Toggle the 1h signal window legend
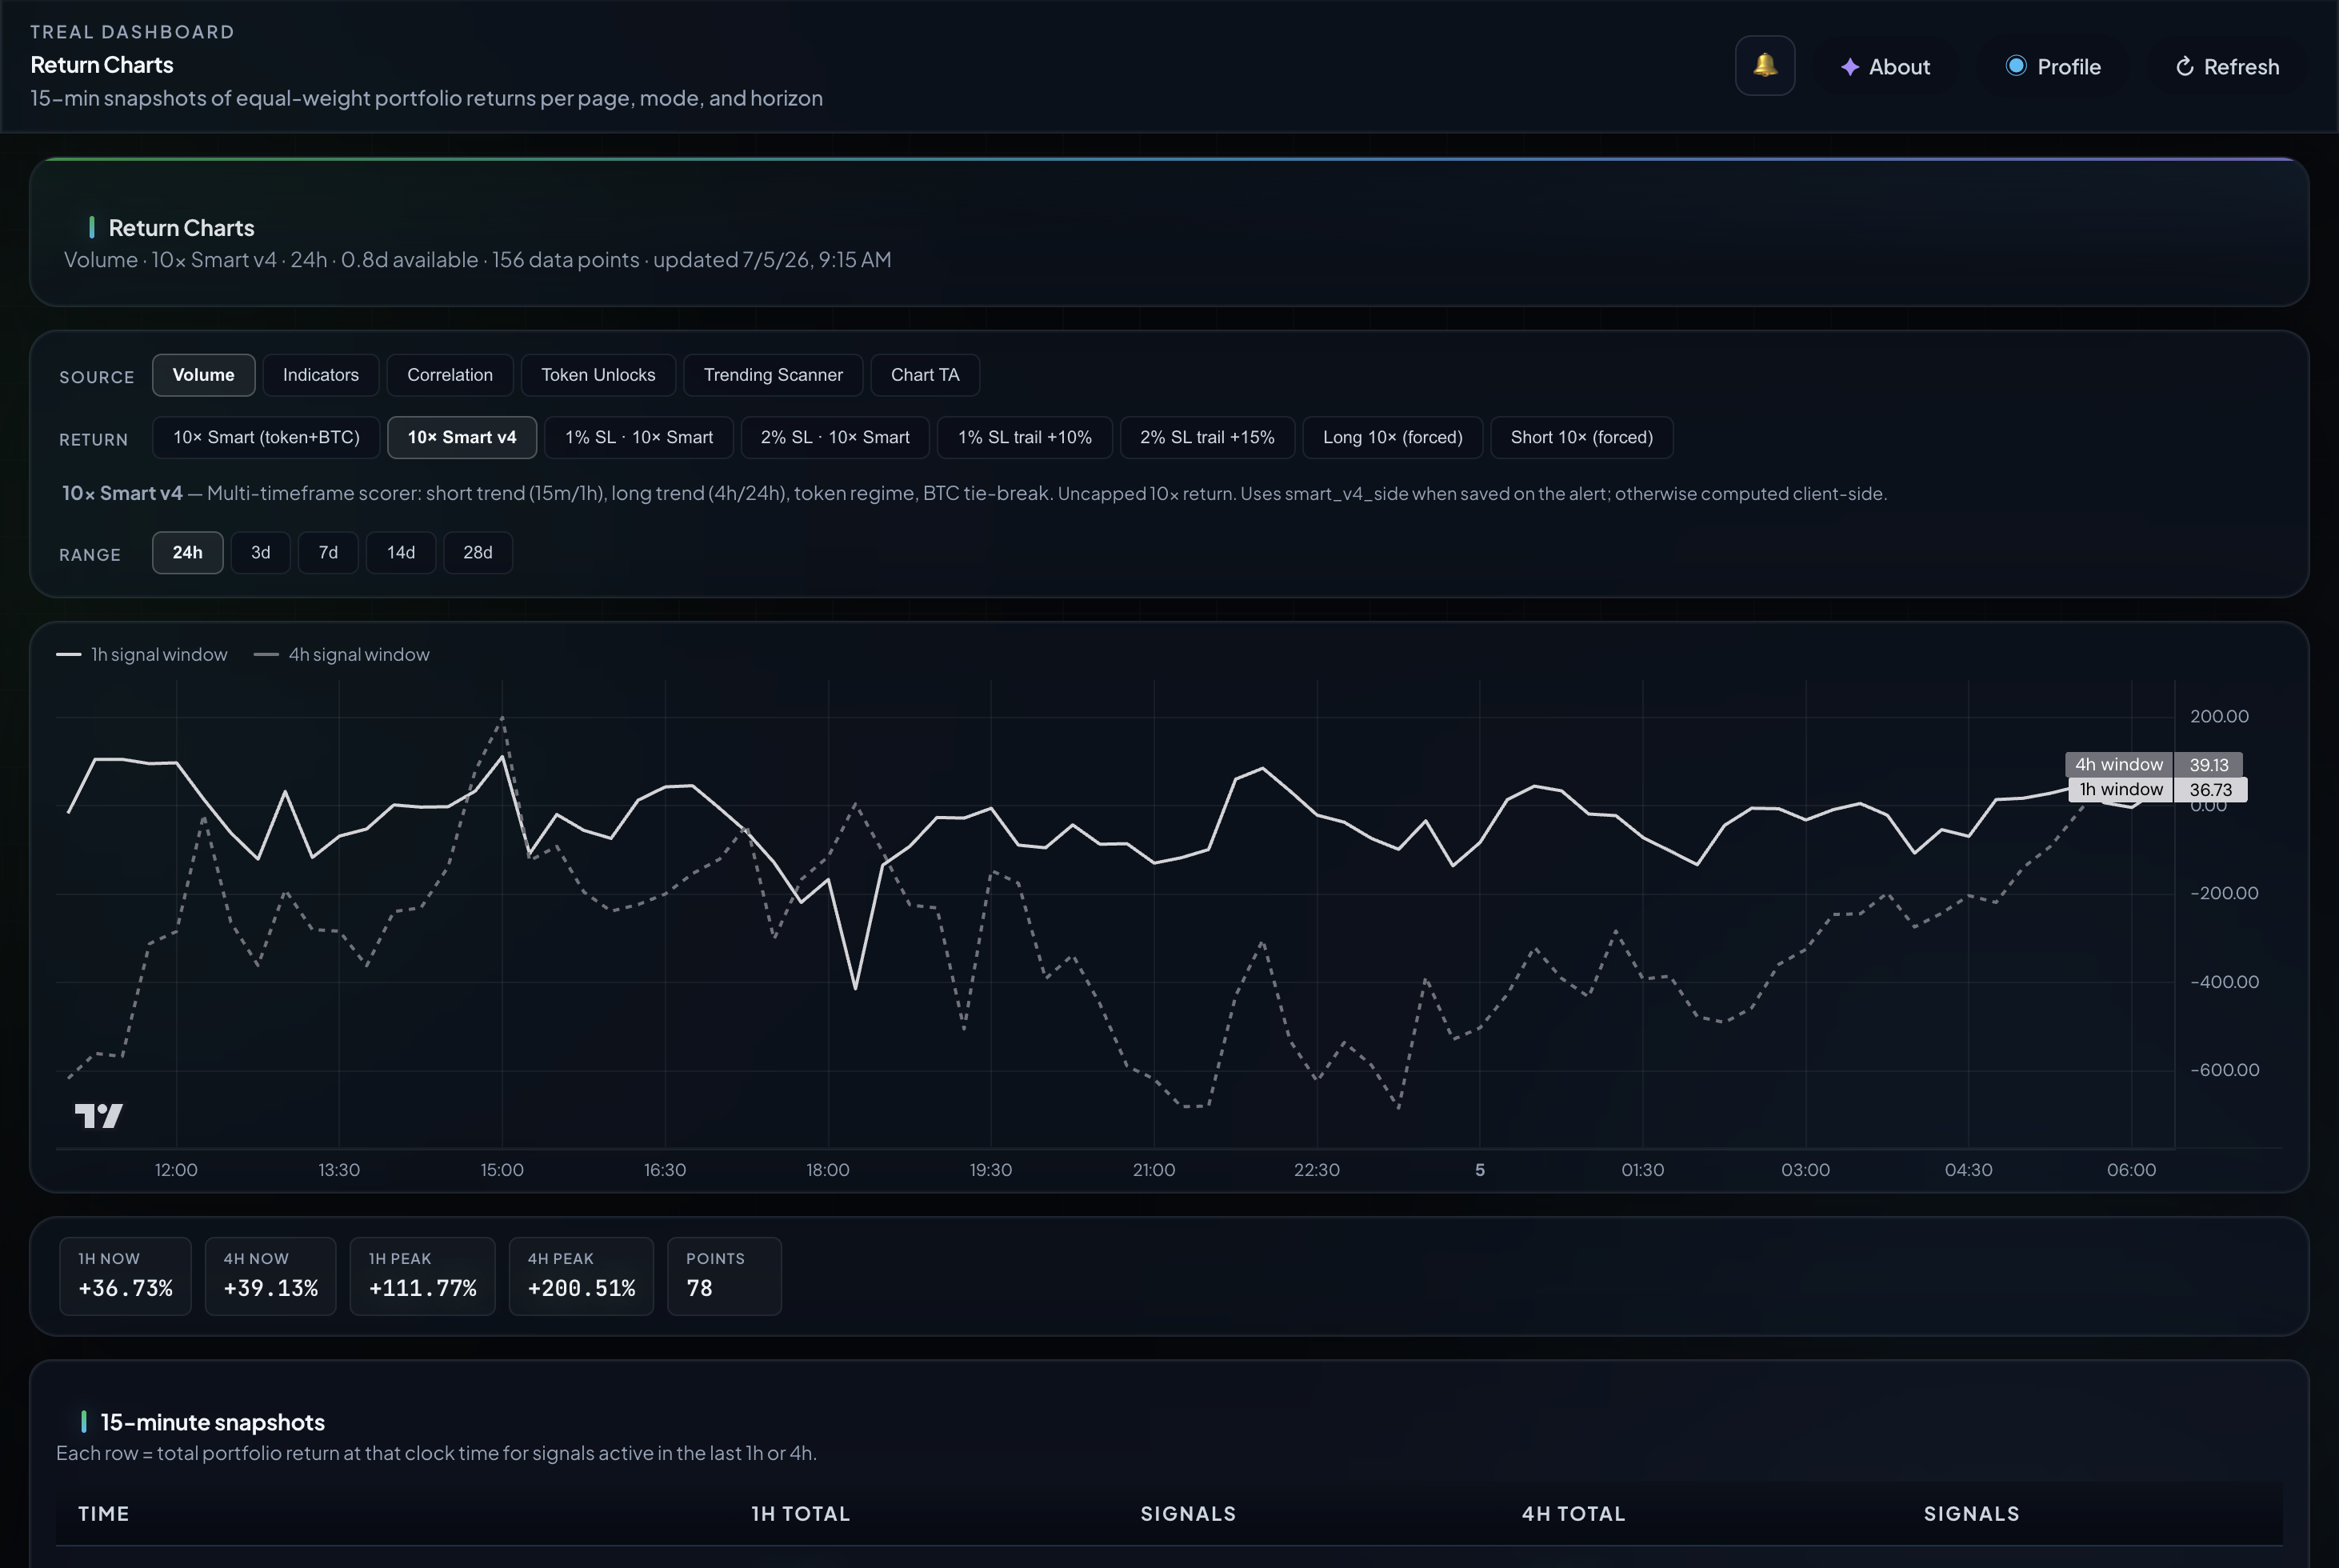Screen dimensions: 2339x1568 [x=142, y=654]
